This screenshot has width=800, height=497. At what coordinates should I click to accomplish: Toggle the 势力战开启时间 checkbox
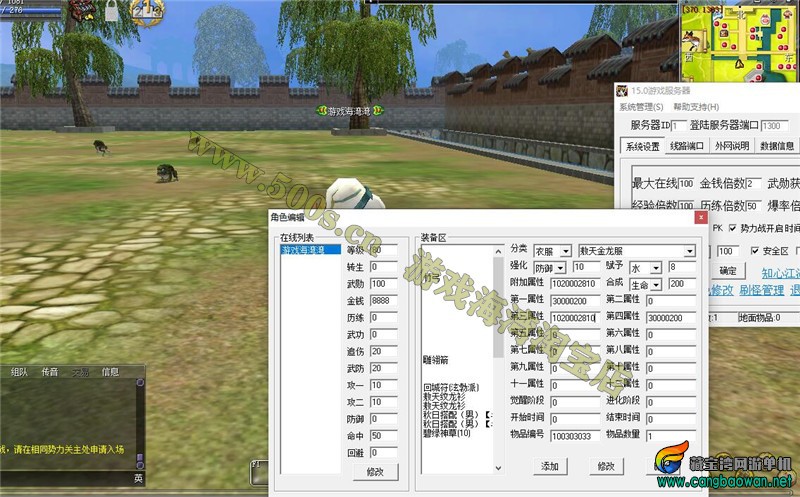coord(732,228)
